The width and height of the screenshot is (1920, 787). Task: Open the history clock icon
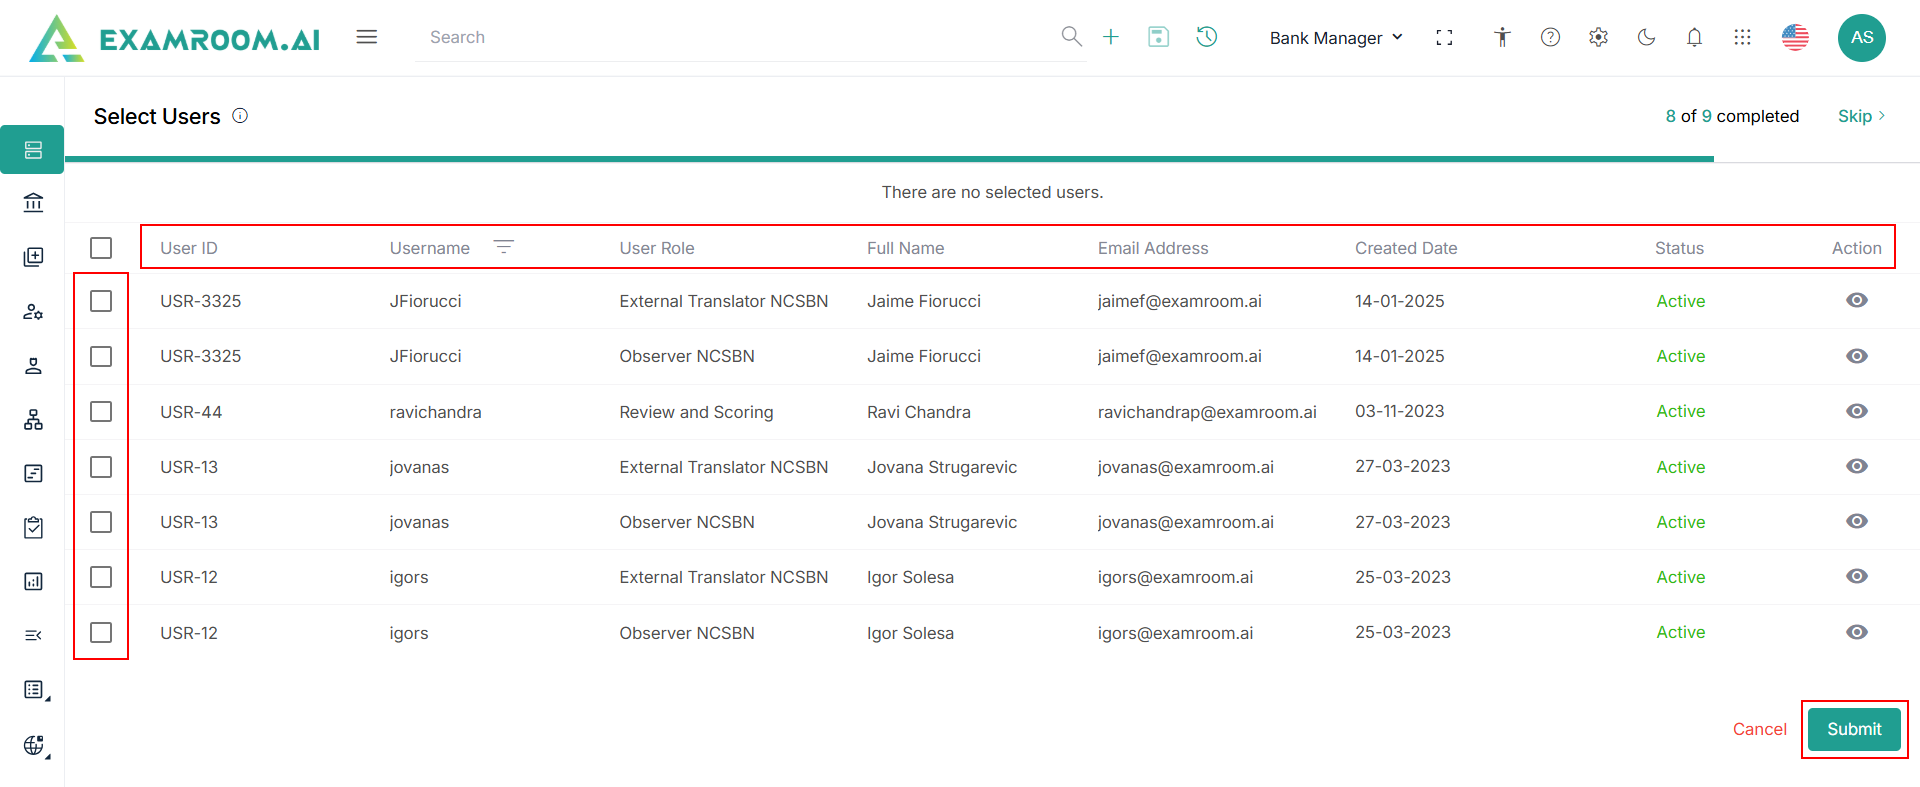tap(1207, 37)
